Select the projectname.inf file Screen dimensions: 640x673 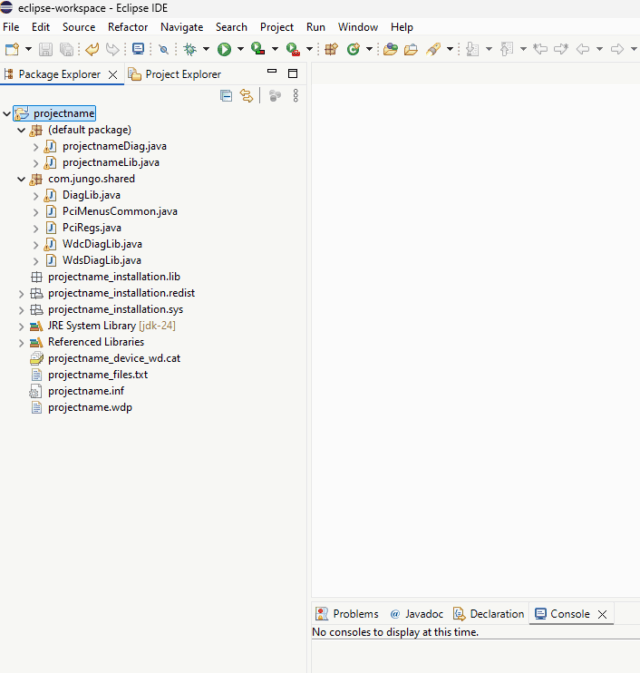85,391
